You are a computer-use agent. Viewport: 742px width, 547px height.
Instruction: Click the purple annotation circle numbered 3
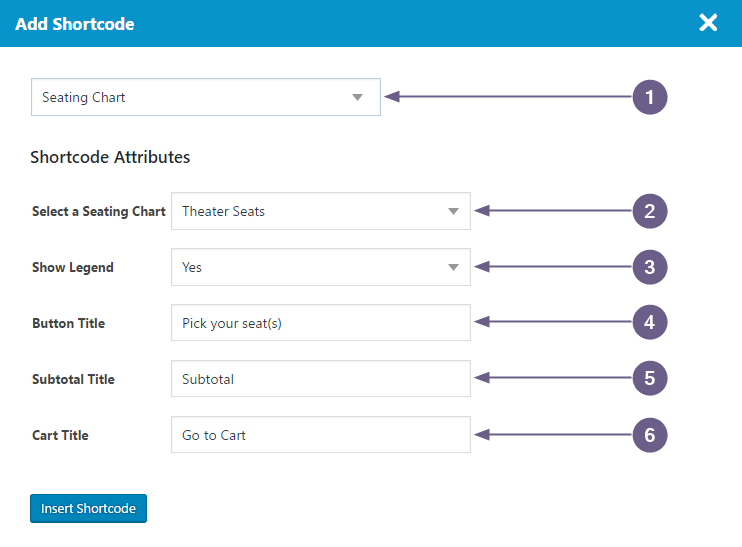pyautogui.click(x=650, y=267)
